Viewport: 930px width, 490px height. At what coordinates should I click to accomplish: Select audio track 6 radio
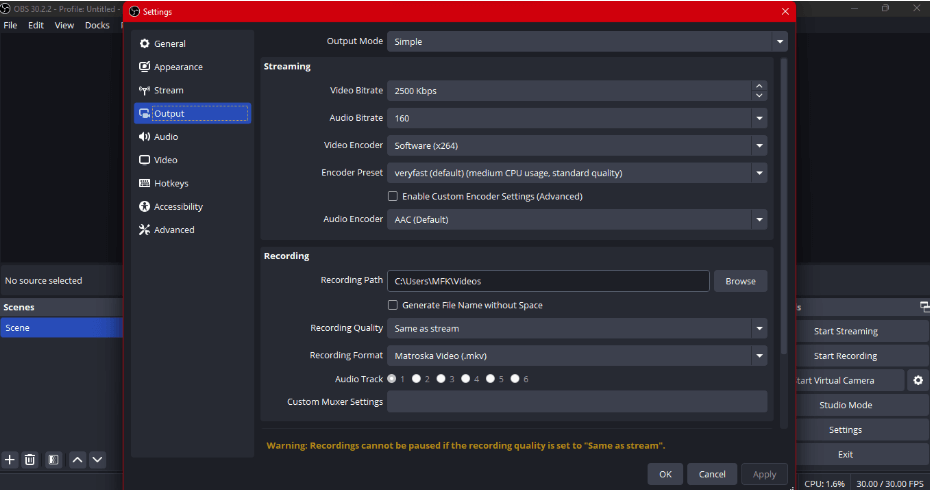(x=515, y=378)
